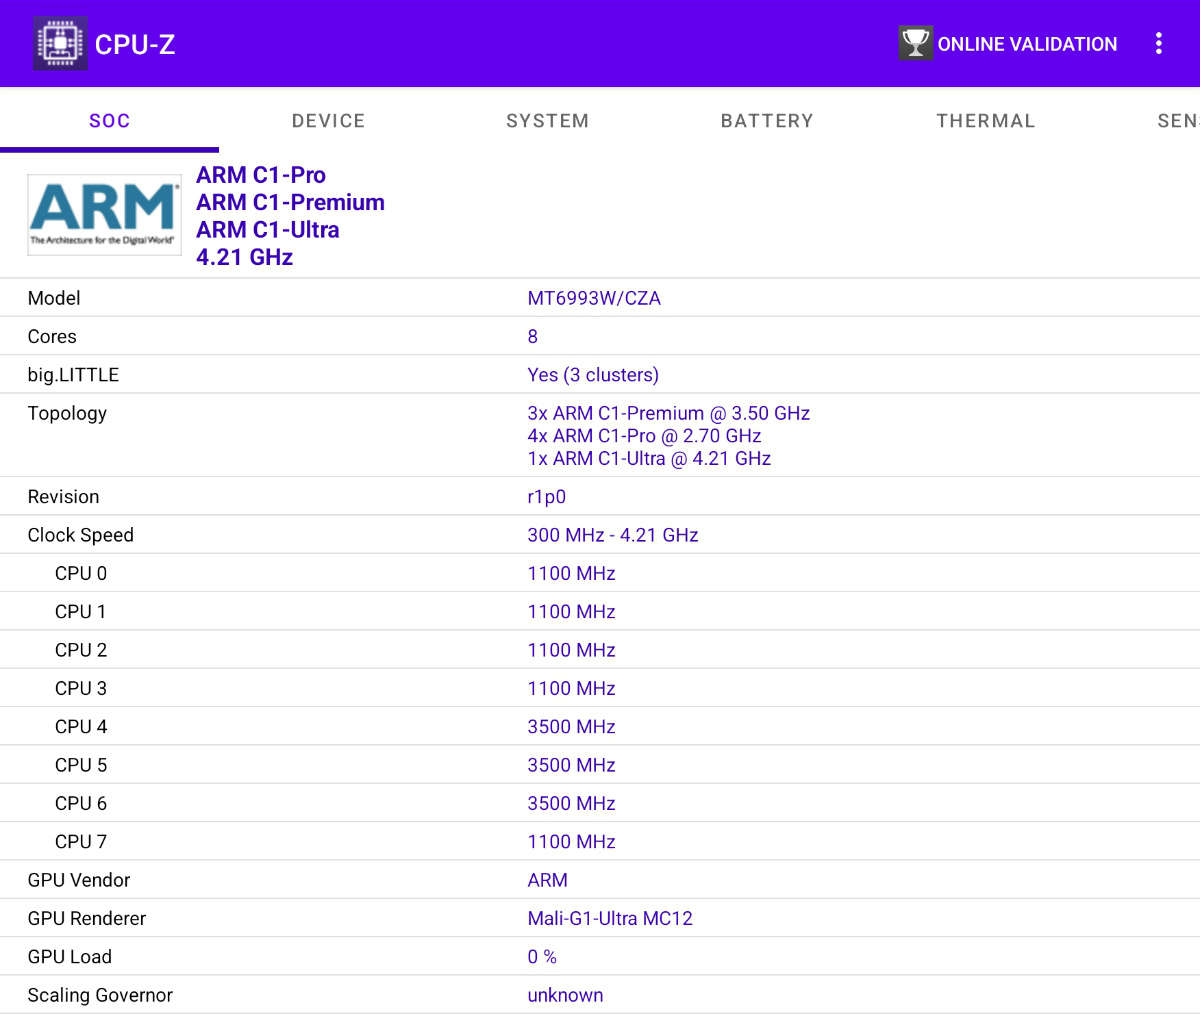Click the ARM logo image
Viewport: 1200px width, 1016px height.
[104, 214]
